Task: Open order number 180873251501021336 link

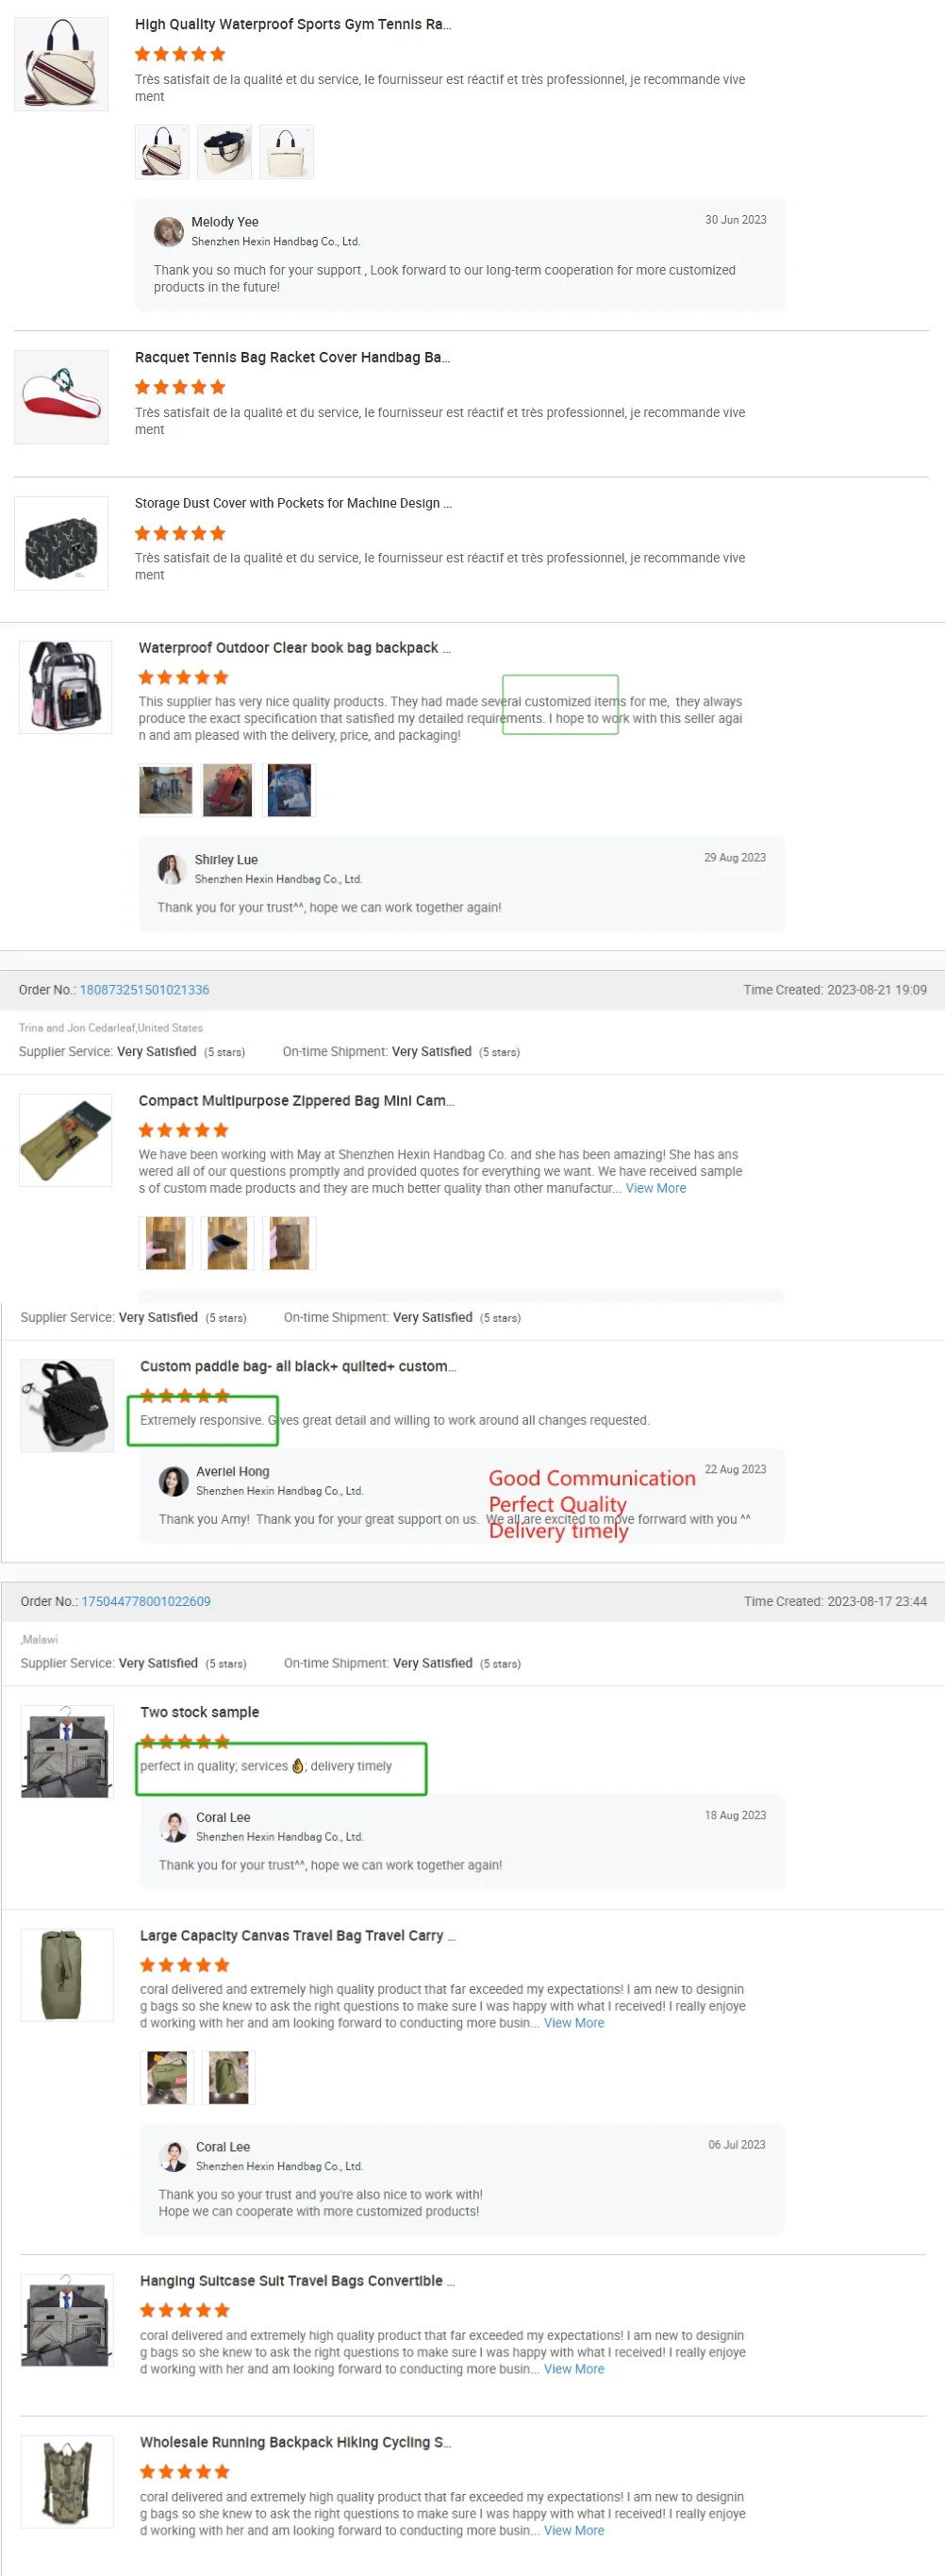Action: (x=144, y=990)
